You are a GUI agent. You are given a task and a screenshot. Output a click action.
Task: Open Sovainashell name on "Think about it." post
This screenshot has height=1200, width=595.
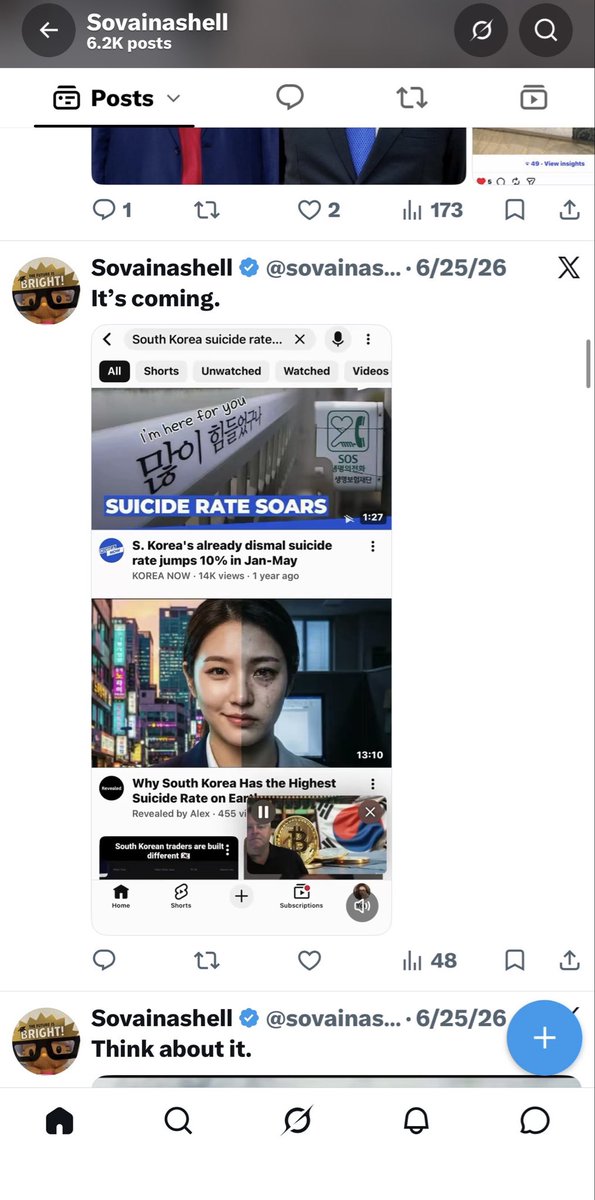coord(162,1018)
